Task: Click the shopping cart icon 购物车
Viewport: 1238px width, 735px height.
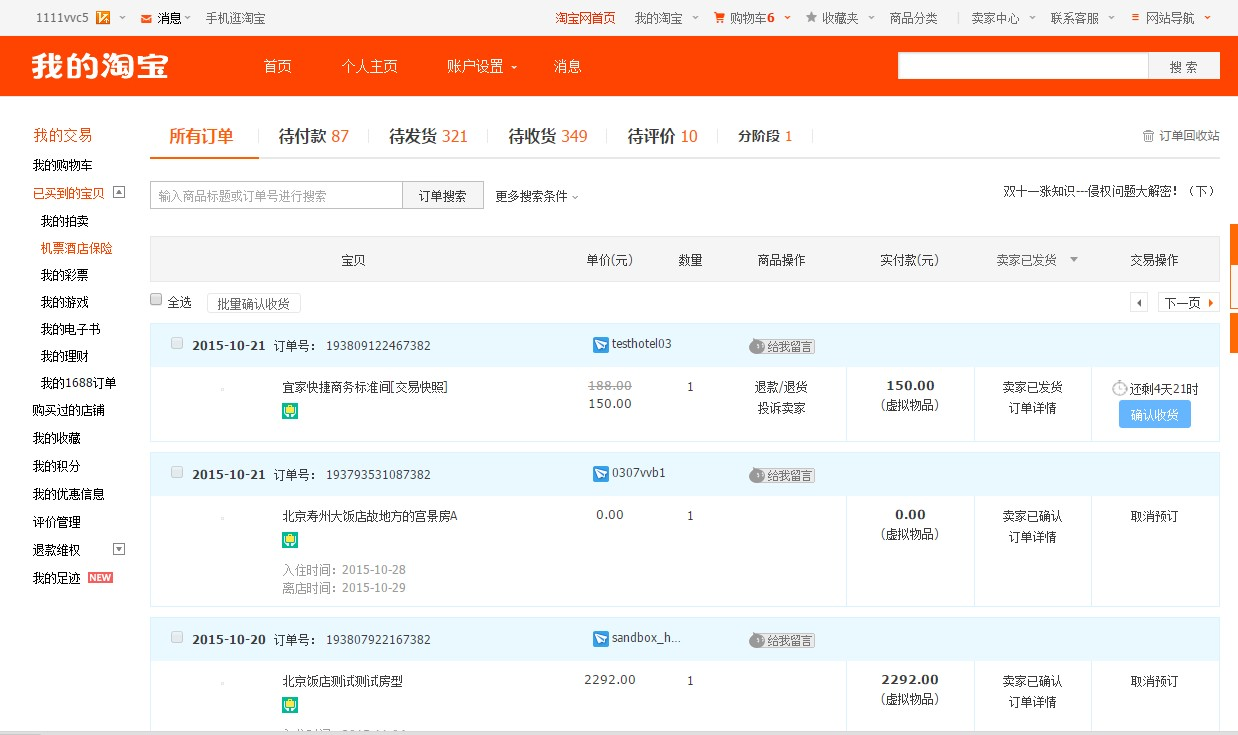Action: click(x=720, y=18)
